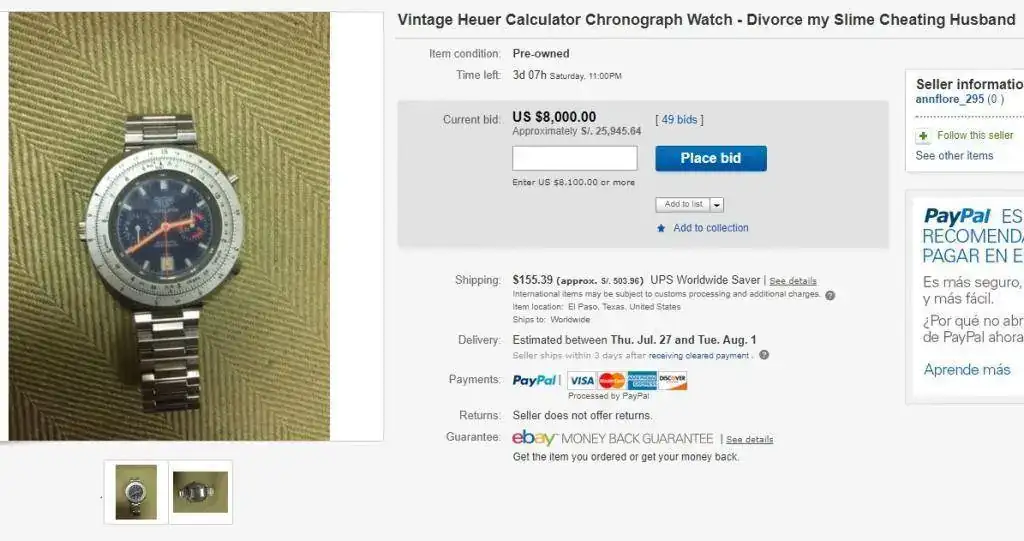Click the Place bid button

point(711,158)
